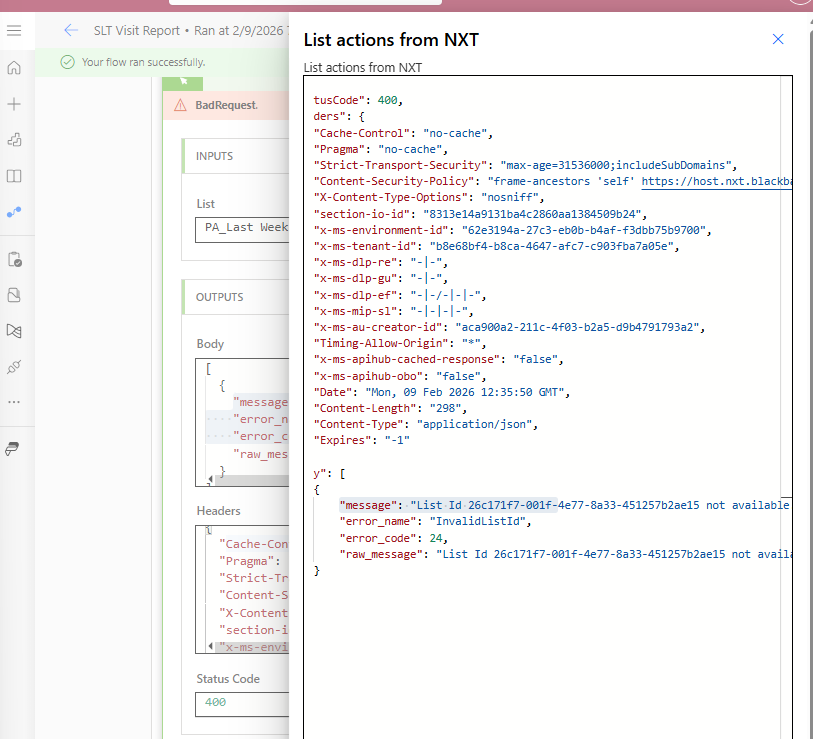Click the section-io-id header value
Viewport: 813px width, 739px height.
tap(532, 214)
